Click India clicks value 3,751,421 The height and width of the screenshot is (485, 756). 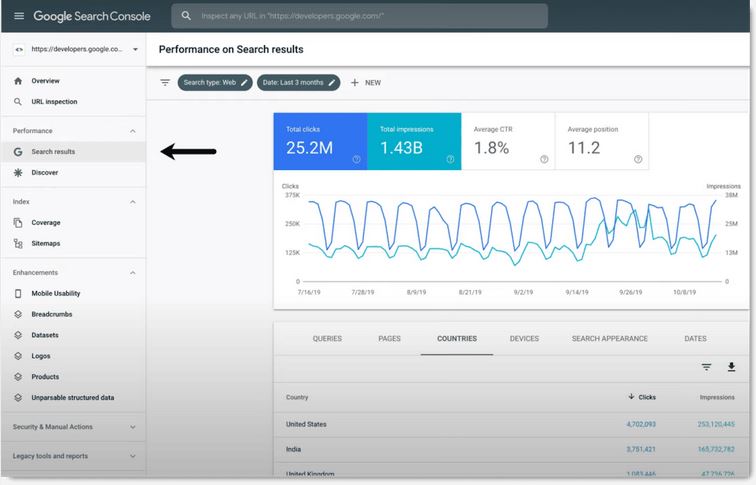[641, 449]
